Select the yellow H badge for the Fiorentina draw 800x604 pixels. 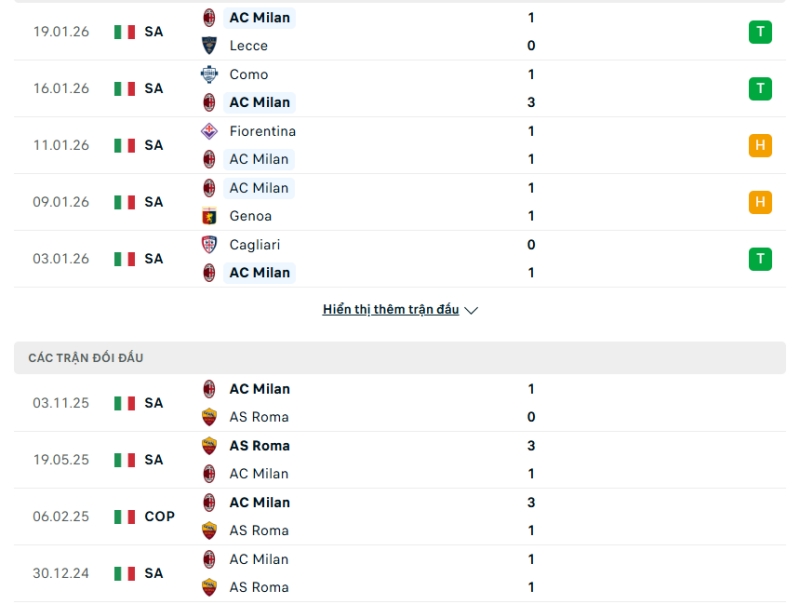[760, 145]
